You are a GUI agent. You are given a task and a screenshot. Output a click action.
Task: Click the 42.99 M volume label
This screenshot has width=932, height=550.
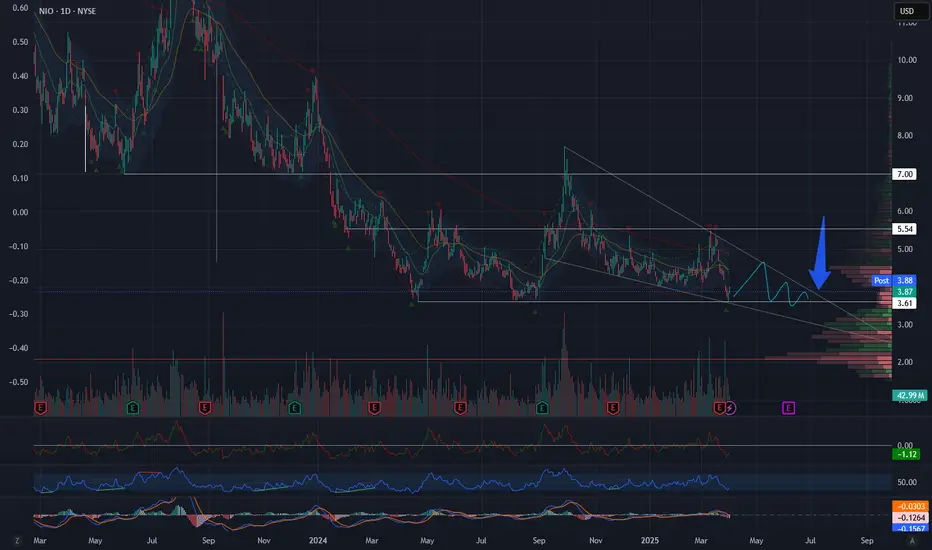[909, 395]
